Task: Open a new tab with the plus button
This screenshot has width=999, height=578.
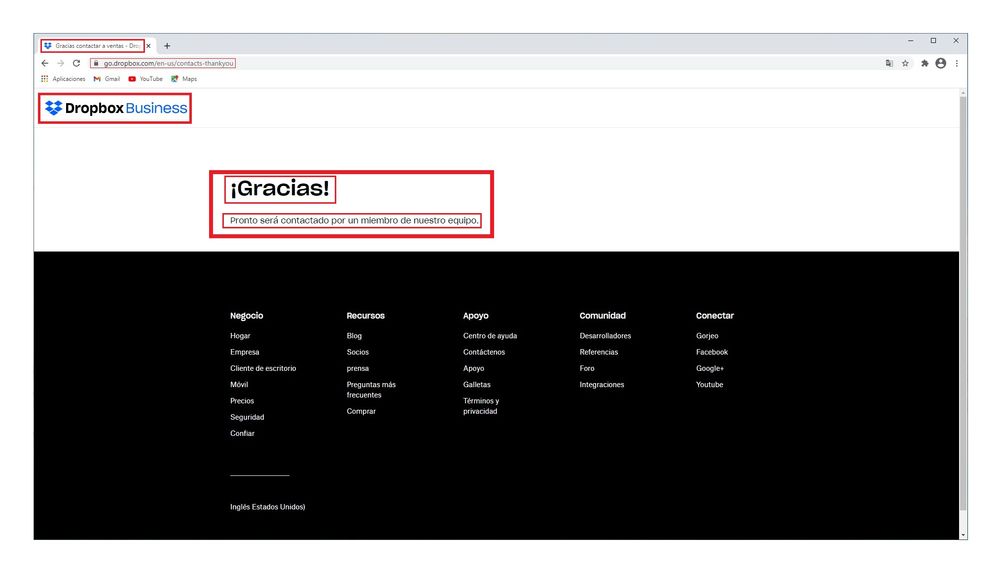Action: 166,44
